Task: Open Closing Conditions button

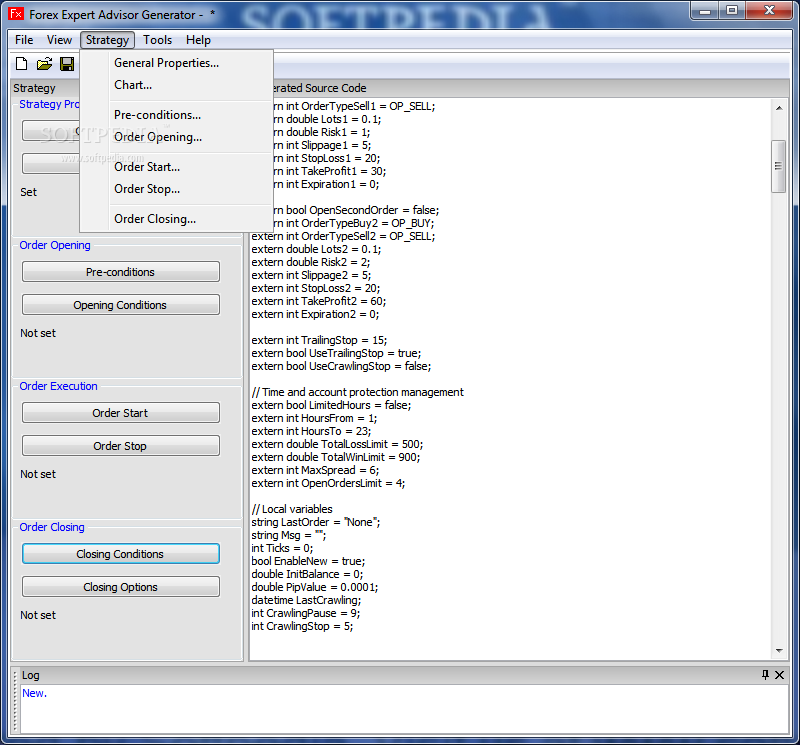Action: [x=120, y=554]
